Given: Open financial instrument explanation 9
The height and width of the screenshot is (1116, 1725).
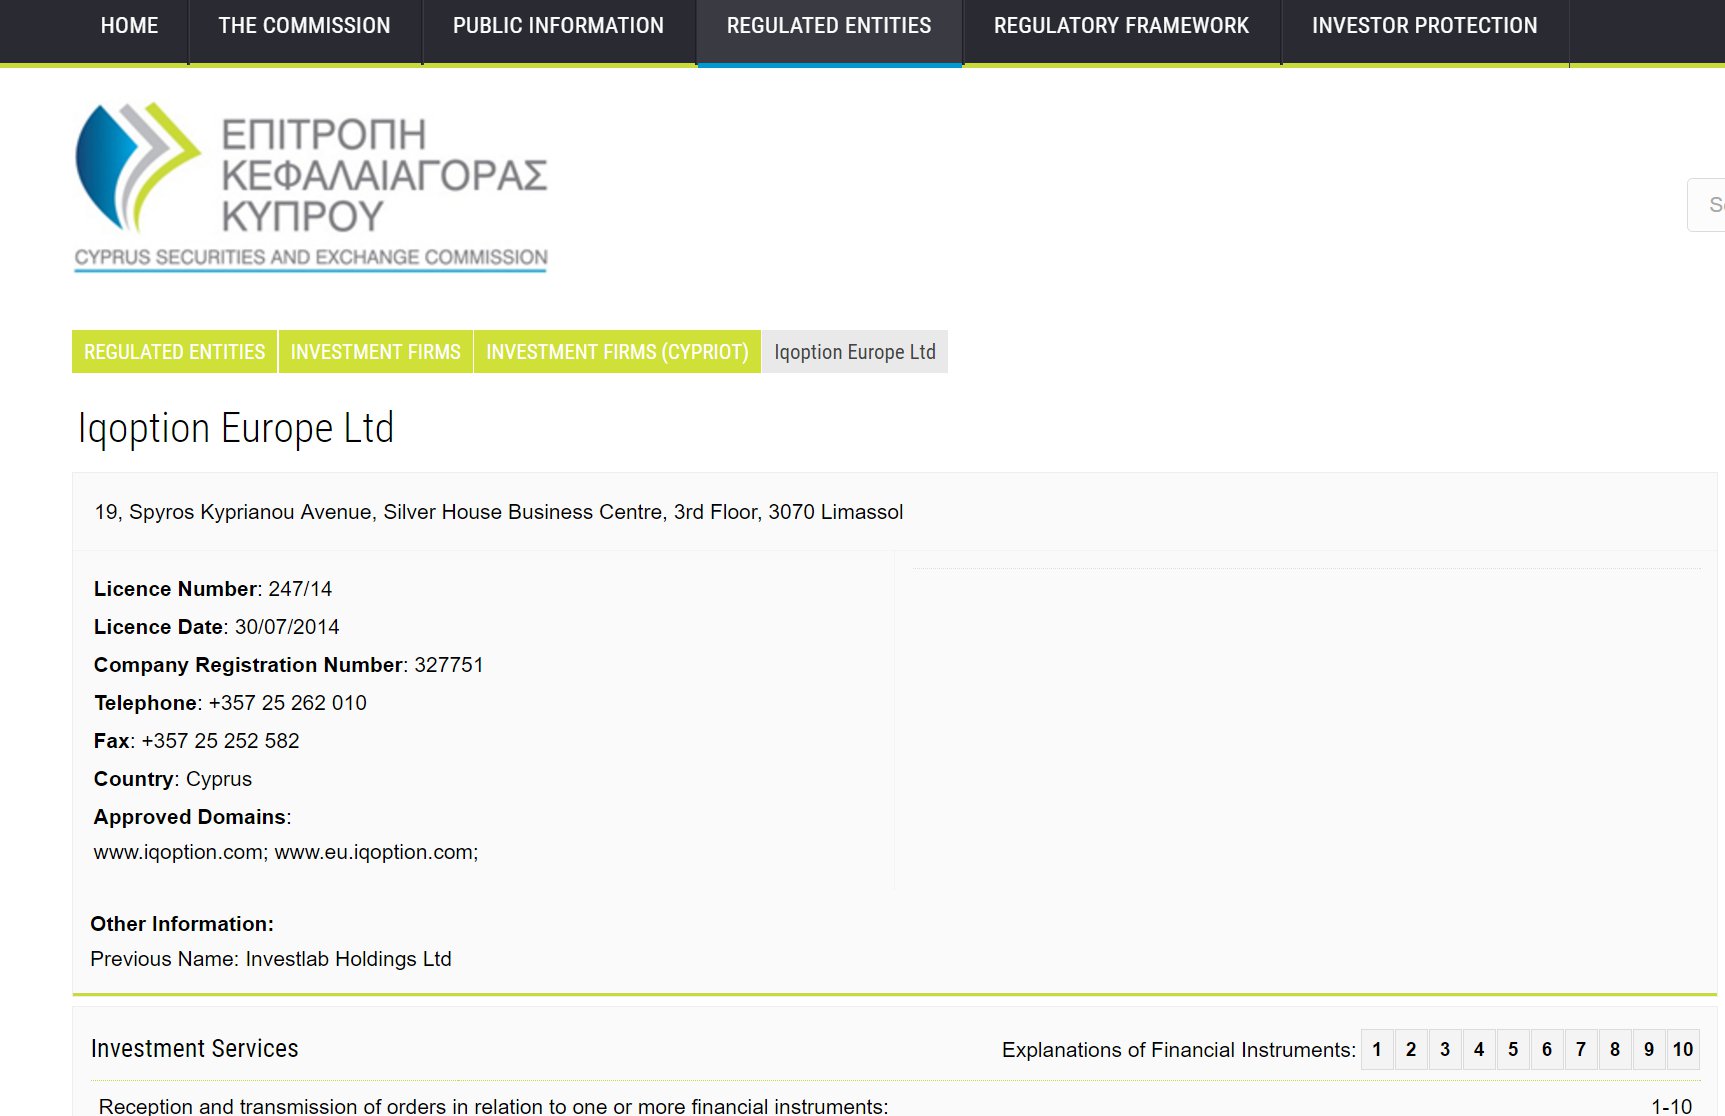Looking at the screenshot, I should click(1649, 1050).
